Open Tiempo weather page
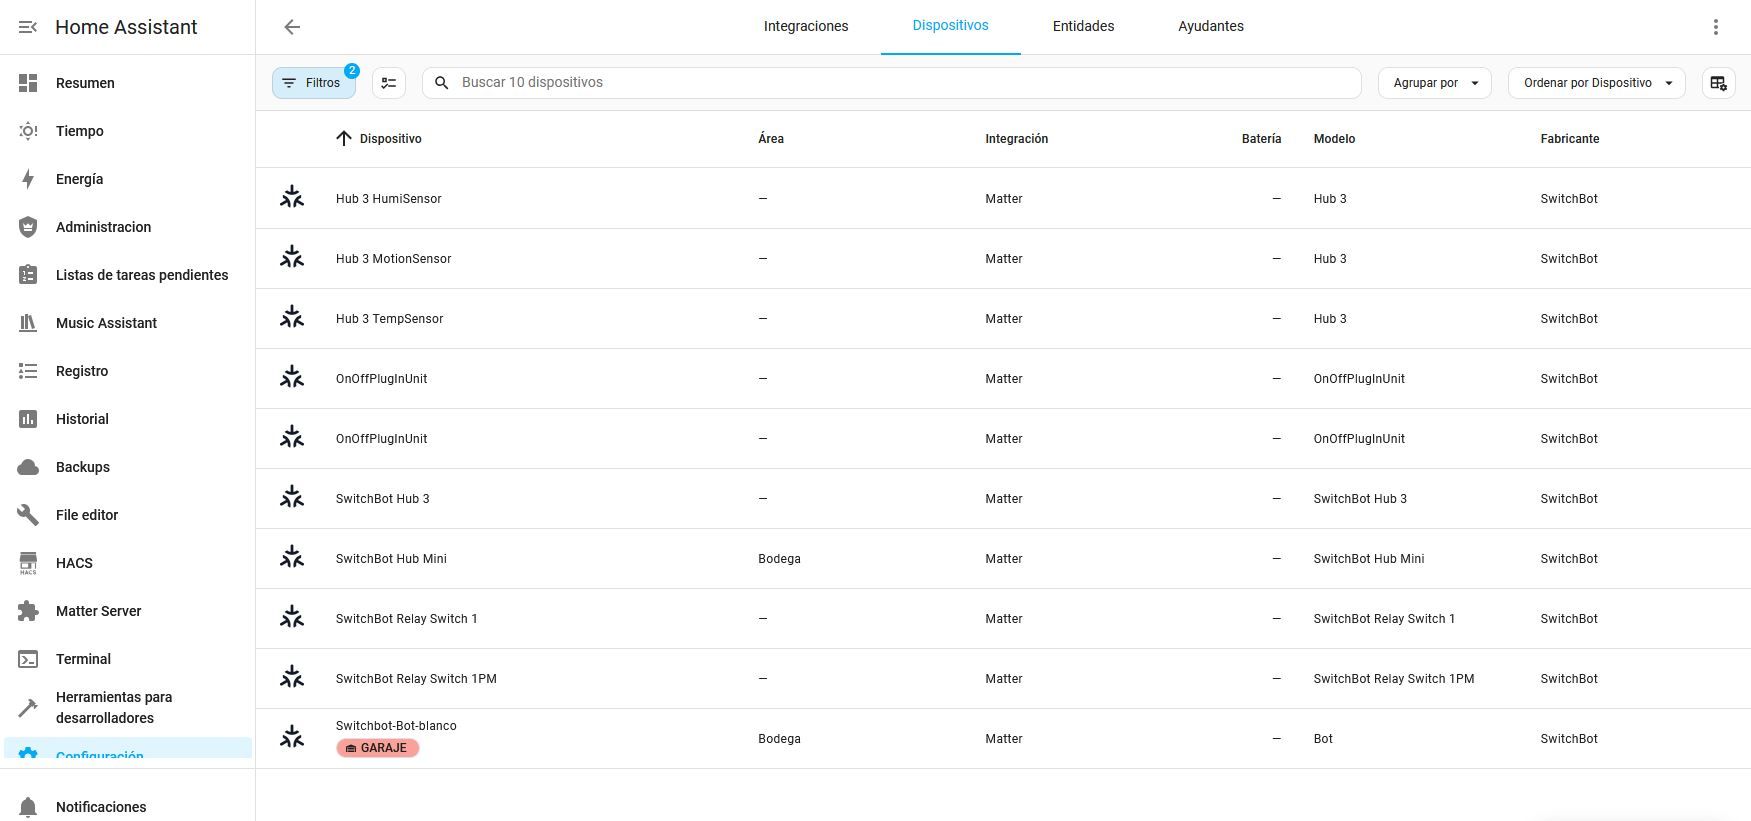1751x821 pixels. [128, 131]
